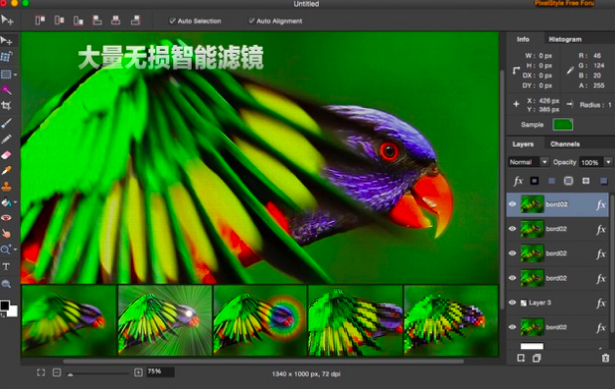Click the zoom slider in bottom bar
This screenshot has height=389, width=615.
(x=98, y=374)
